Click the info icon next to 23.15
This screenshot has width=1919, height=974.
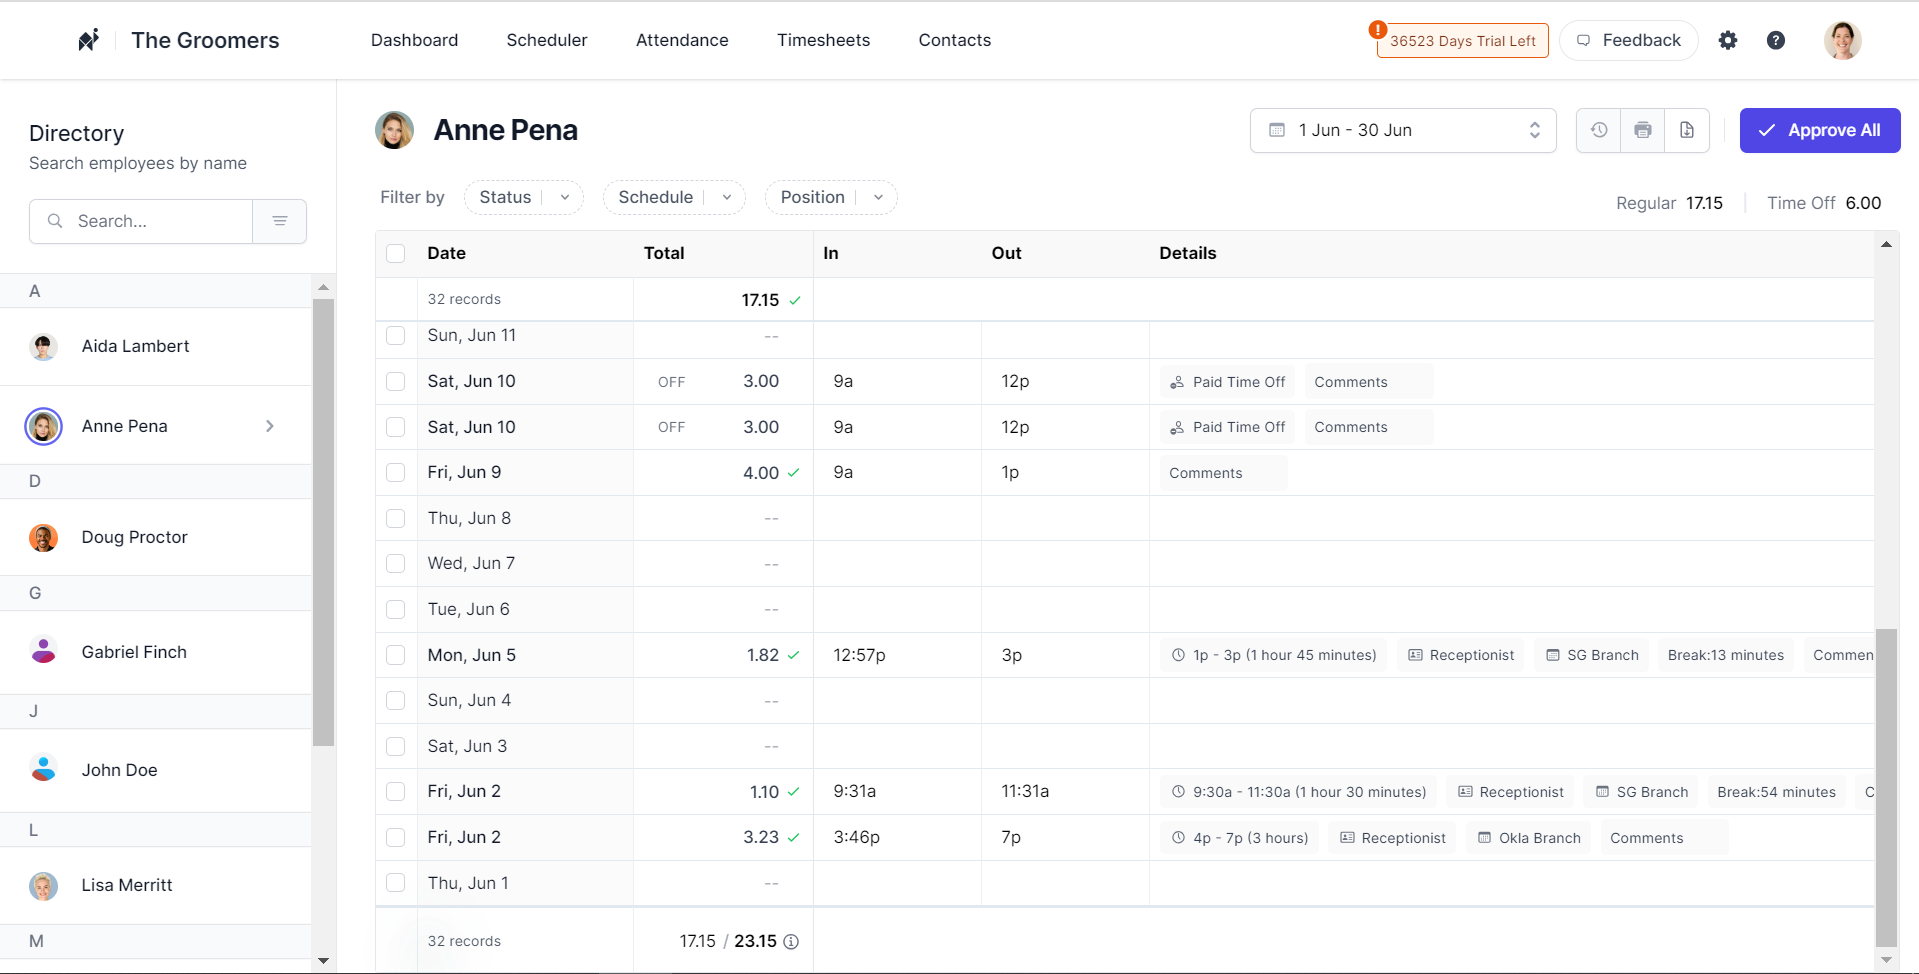791,942
